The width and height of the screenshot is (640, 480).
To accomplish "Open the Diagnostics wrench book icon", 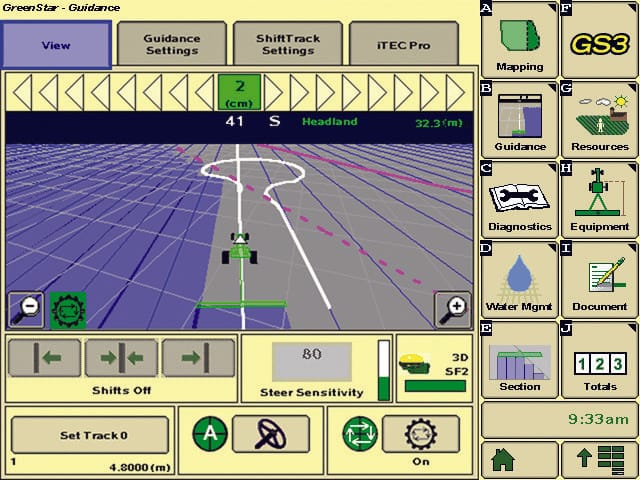I will coord(519,198).
